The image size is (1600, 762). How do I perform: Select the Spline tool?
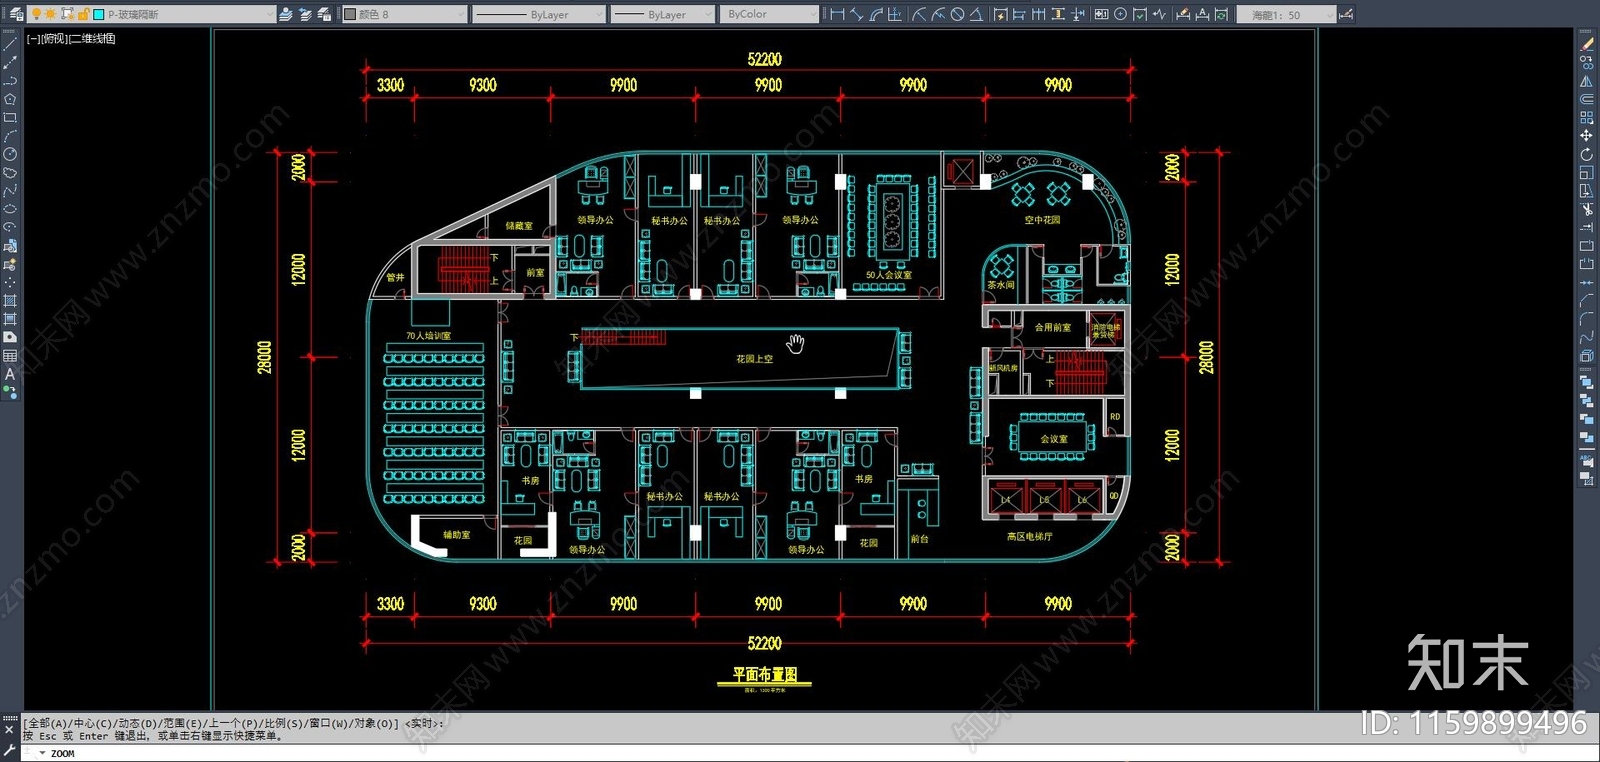10,190
